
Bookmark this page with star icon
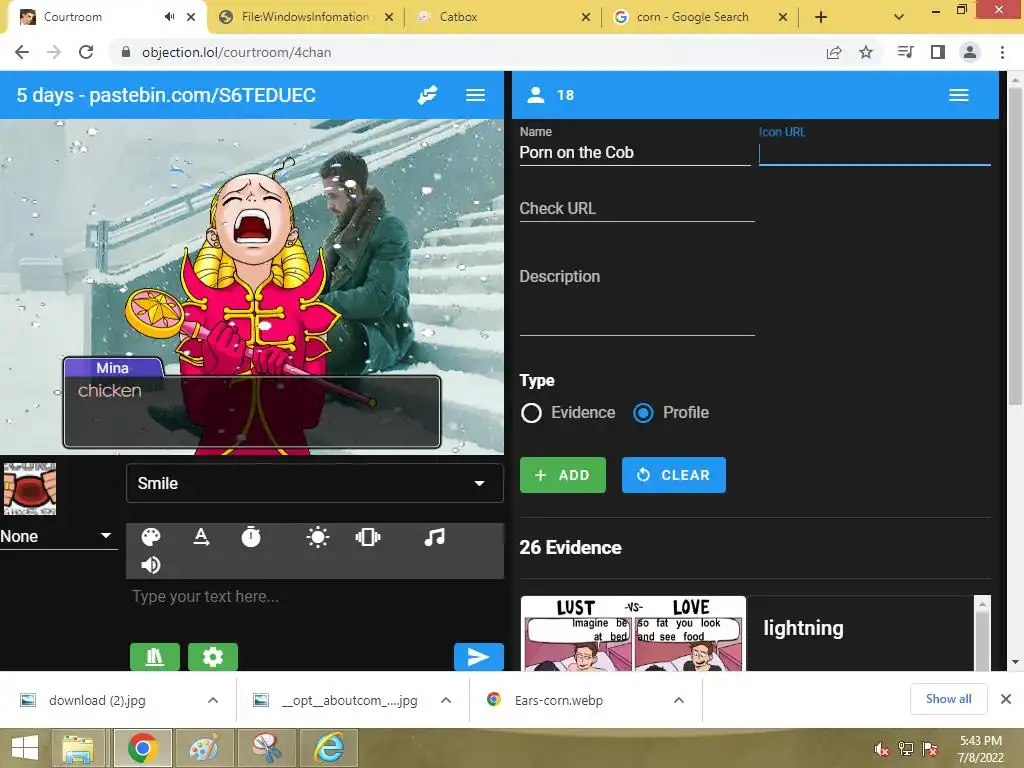coord(866,52)
